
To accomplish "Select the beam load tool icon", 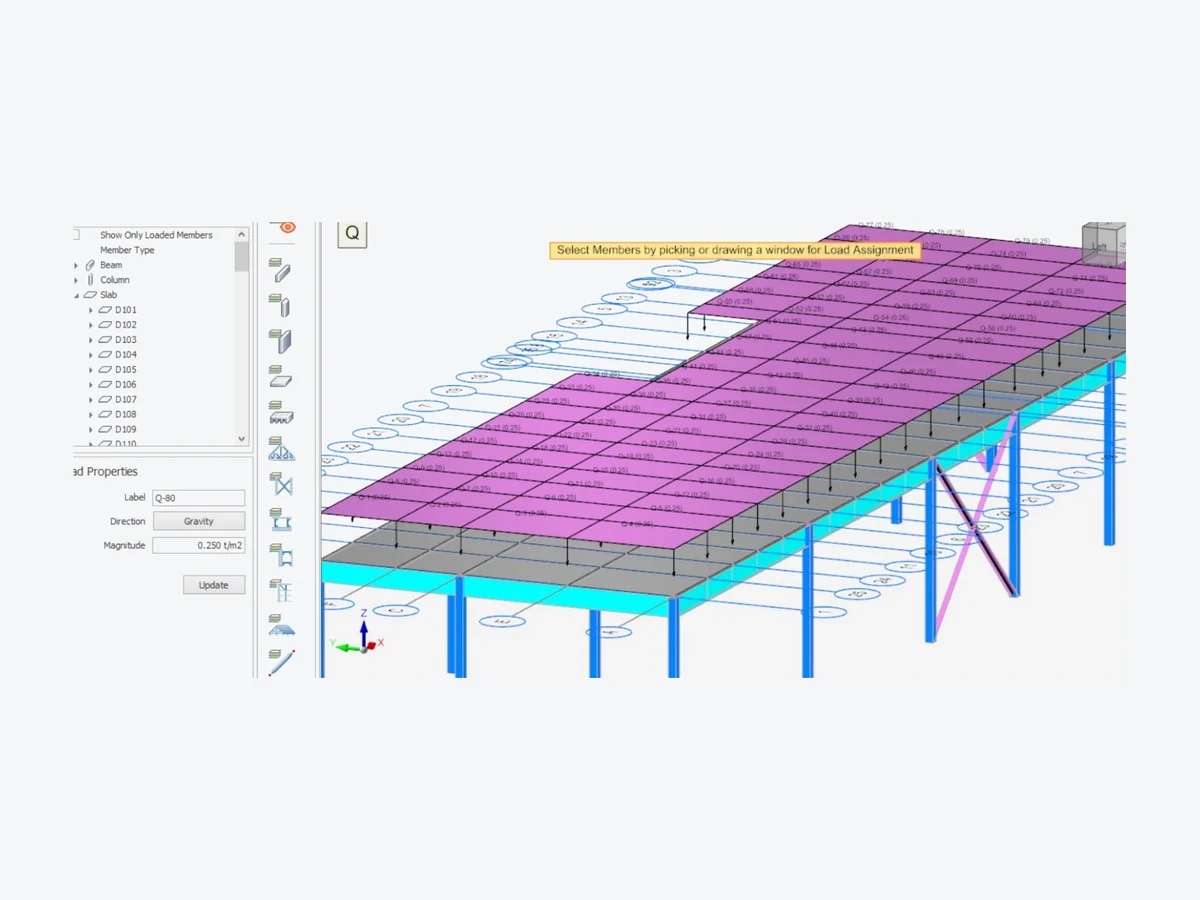I will point(281,269).
